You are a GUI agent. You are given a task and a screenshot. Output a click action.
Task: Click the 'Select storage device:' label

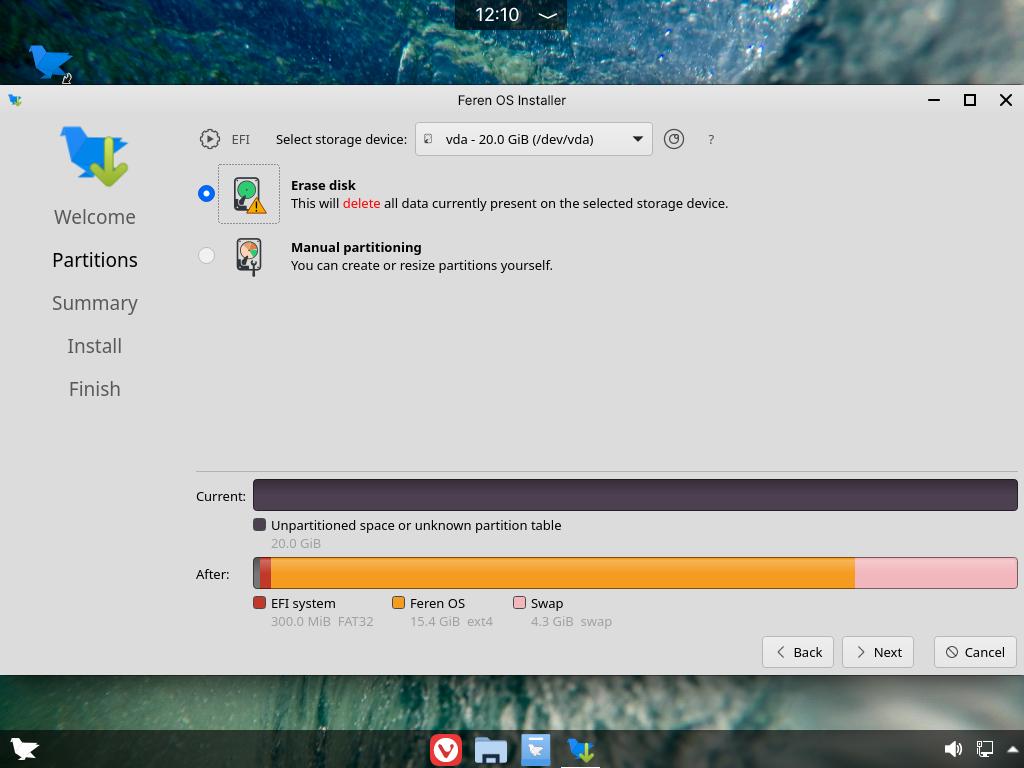point(341,139)
